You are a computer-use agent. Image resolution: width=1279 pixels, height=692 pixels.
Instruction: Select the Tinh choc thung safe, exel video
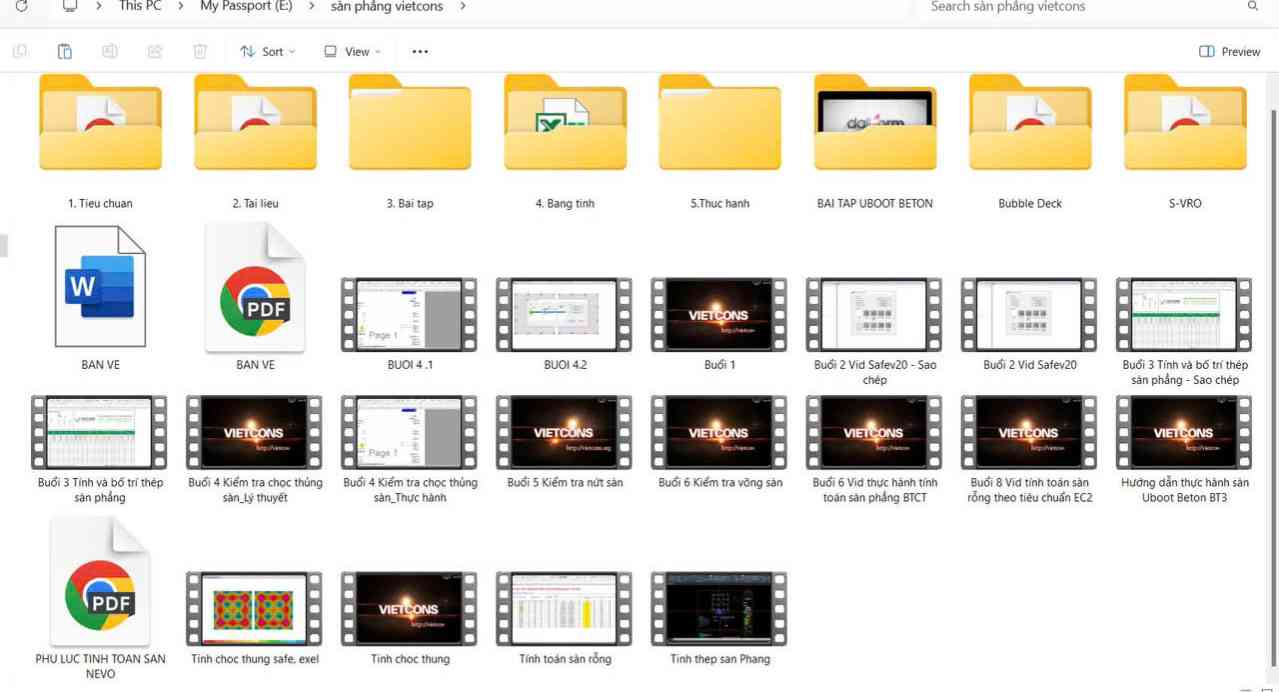coord(254,608)
